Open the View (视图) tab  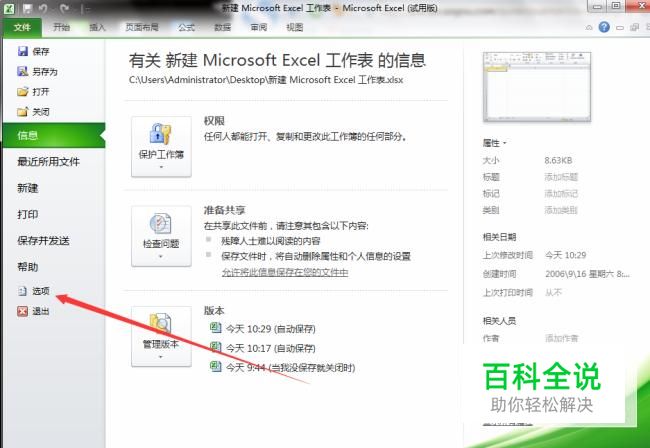point(295,27)
